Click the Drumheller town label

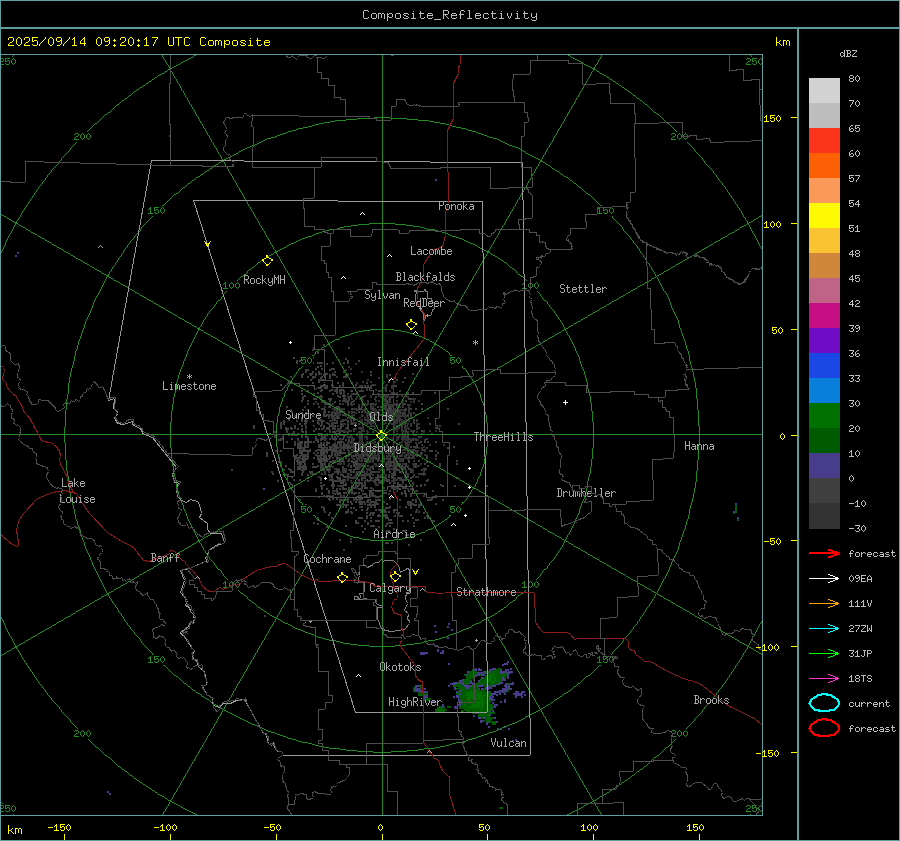pos(586,493)
